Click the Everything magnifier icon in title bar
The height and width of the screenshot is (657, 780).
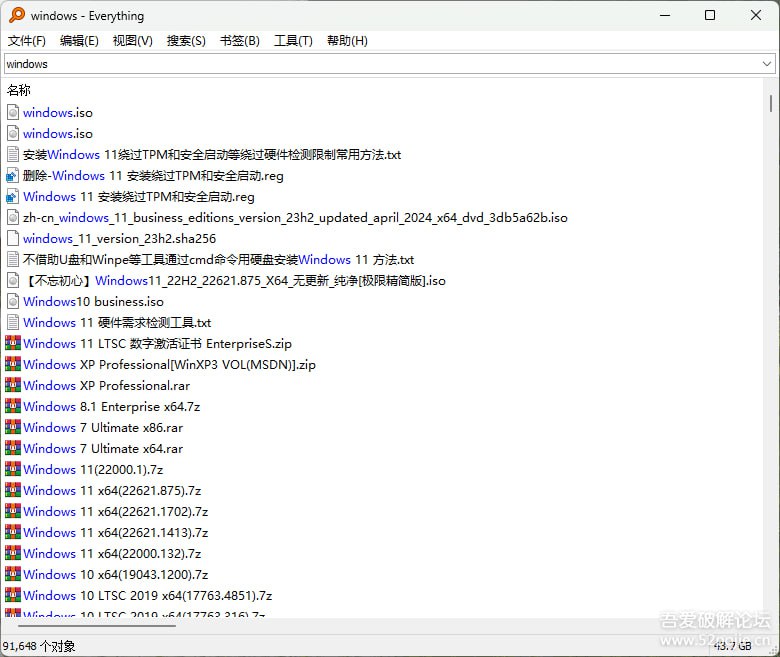[15, 15]
